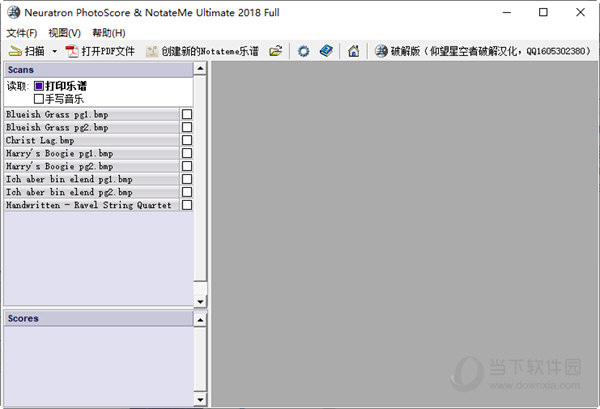Check the box for Handwritten - Ravel String Quartet

pos(187,205)
